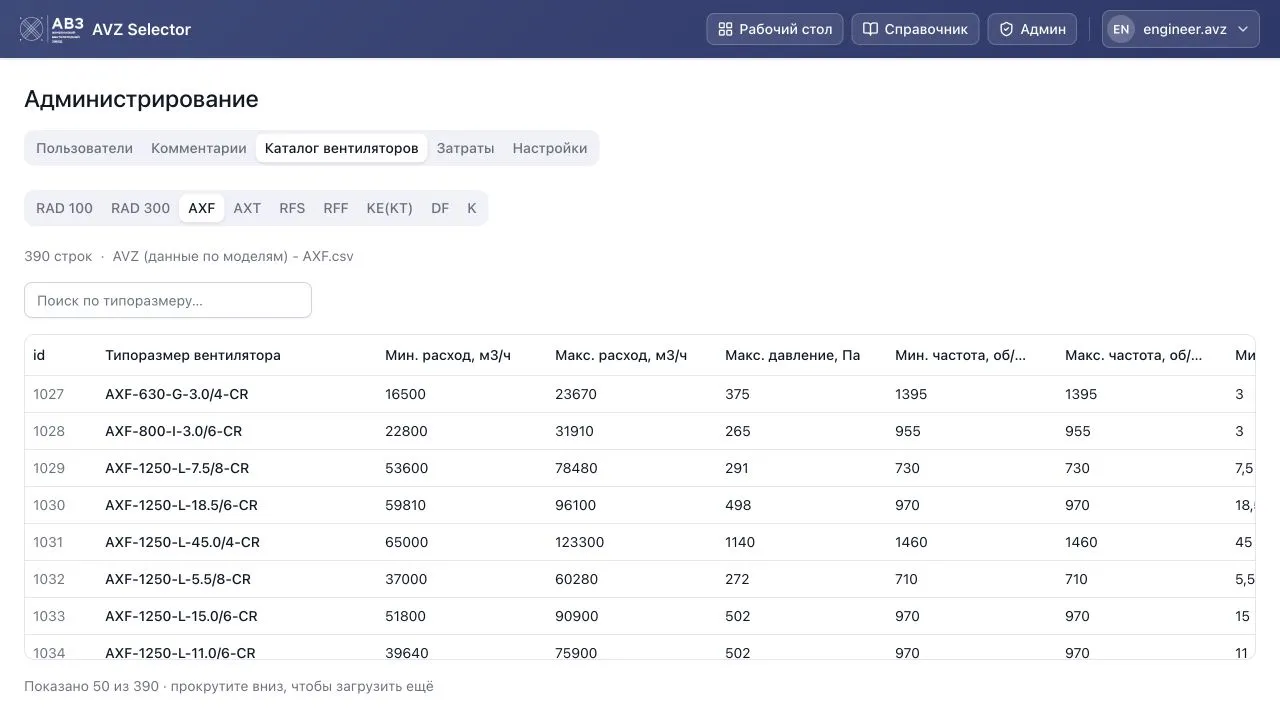Click max flow value 60280
The image size is (1280, 720).
pyautogui.click(x=576, y=579)
